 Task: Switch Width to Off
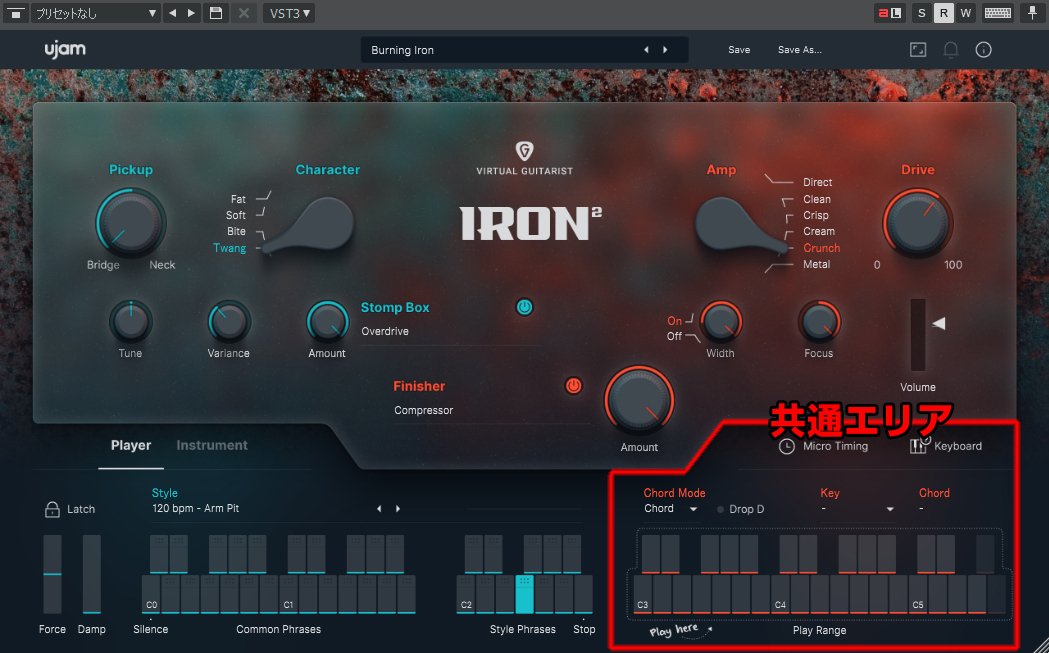(x=674, y=336)
